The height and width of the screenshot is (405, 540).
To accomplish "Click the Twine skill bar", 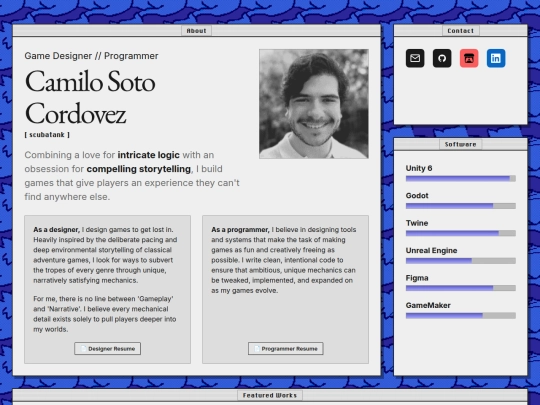I will [461, 233].
